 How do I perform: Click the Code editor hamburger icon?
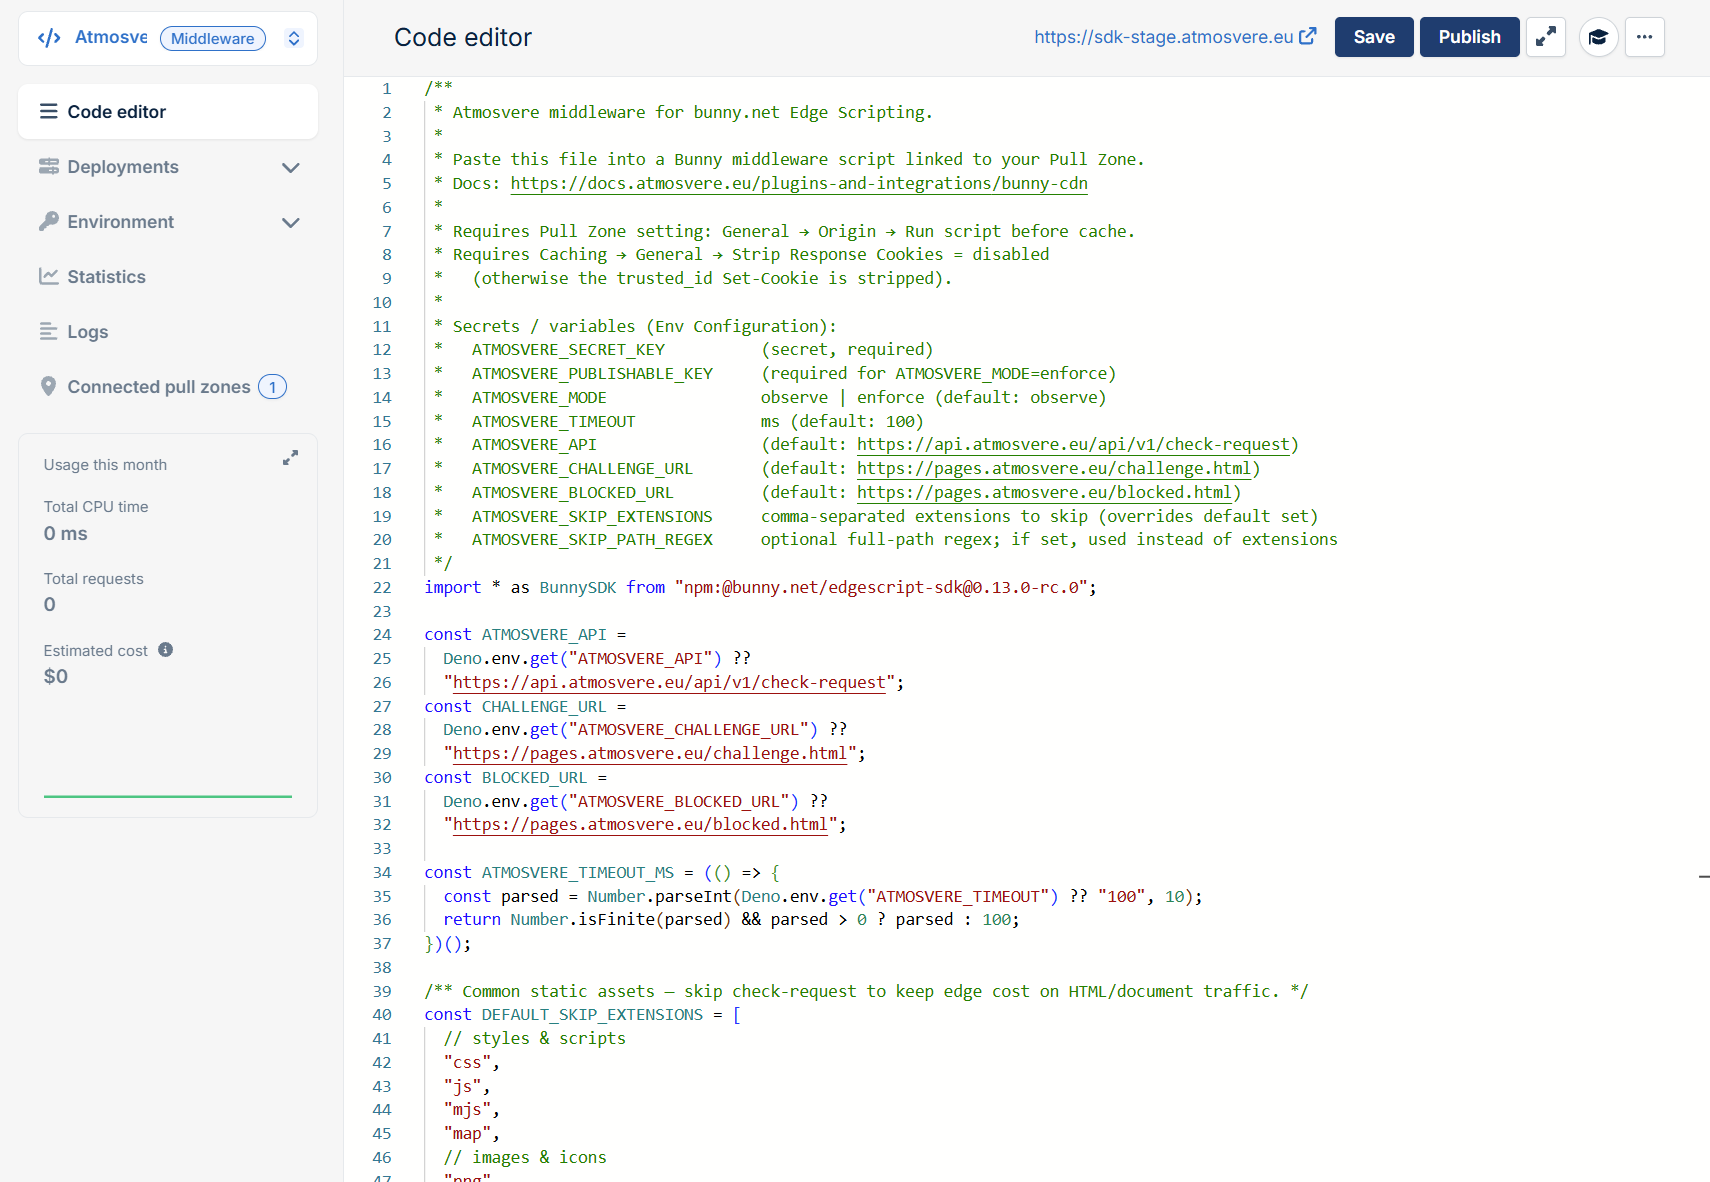click(48, 111)
